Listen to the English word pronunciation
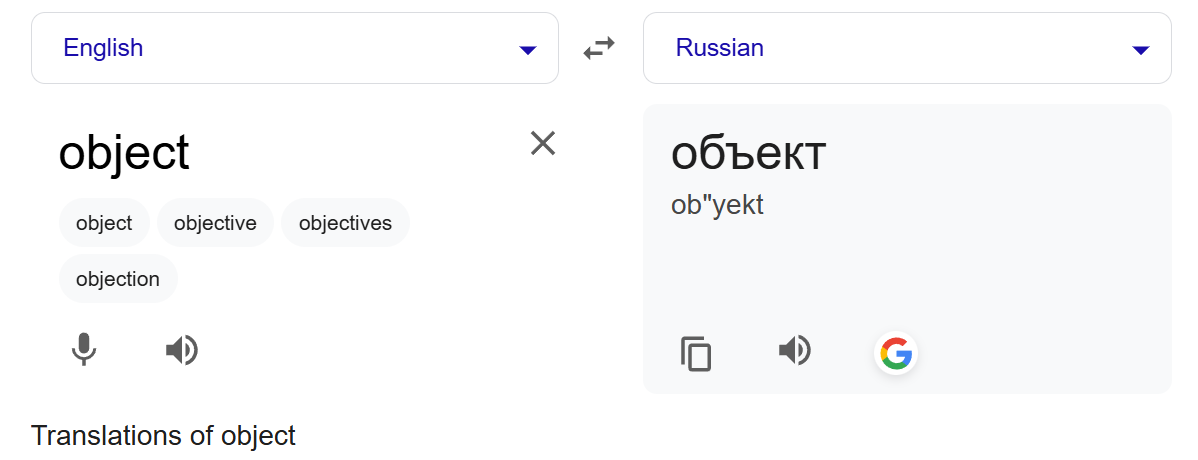Viewport: 1198px width, 460px height. 182,351
